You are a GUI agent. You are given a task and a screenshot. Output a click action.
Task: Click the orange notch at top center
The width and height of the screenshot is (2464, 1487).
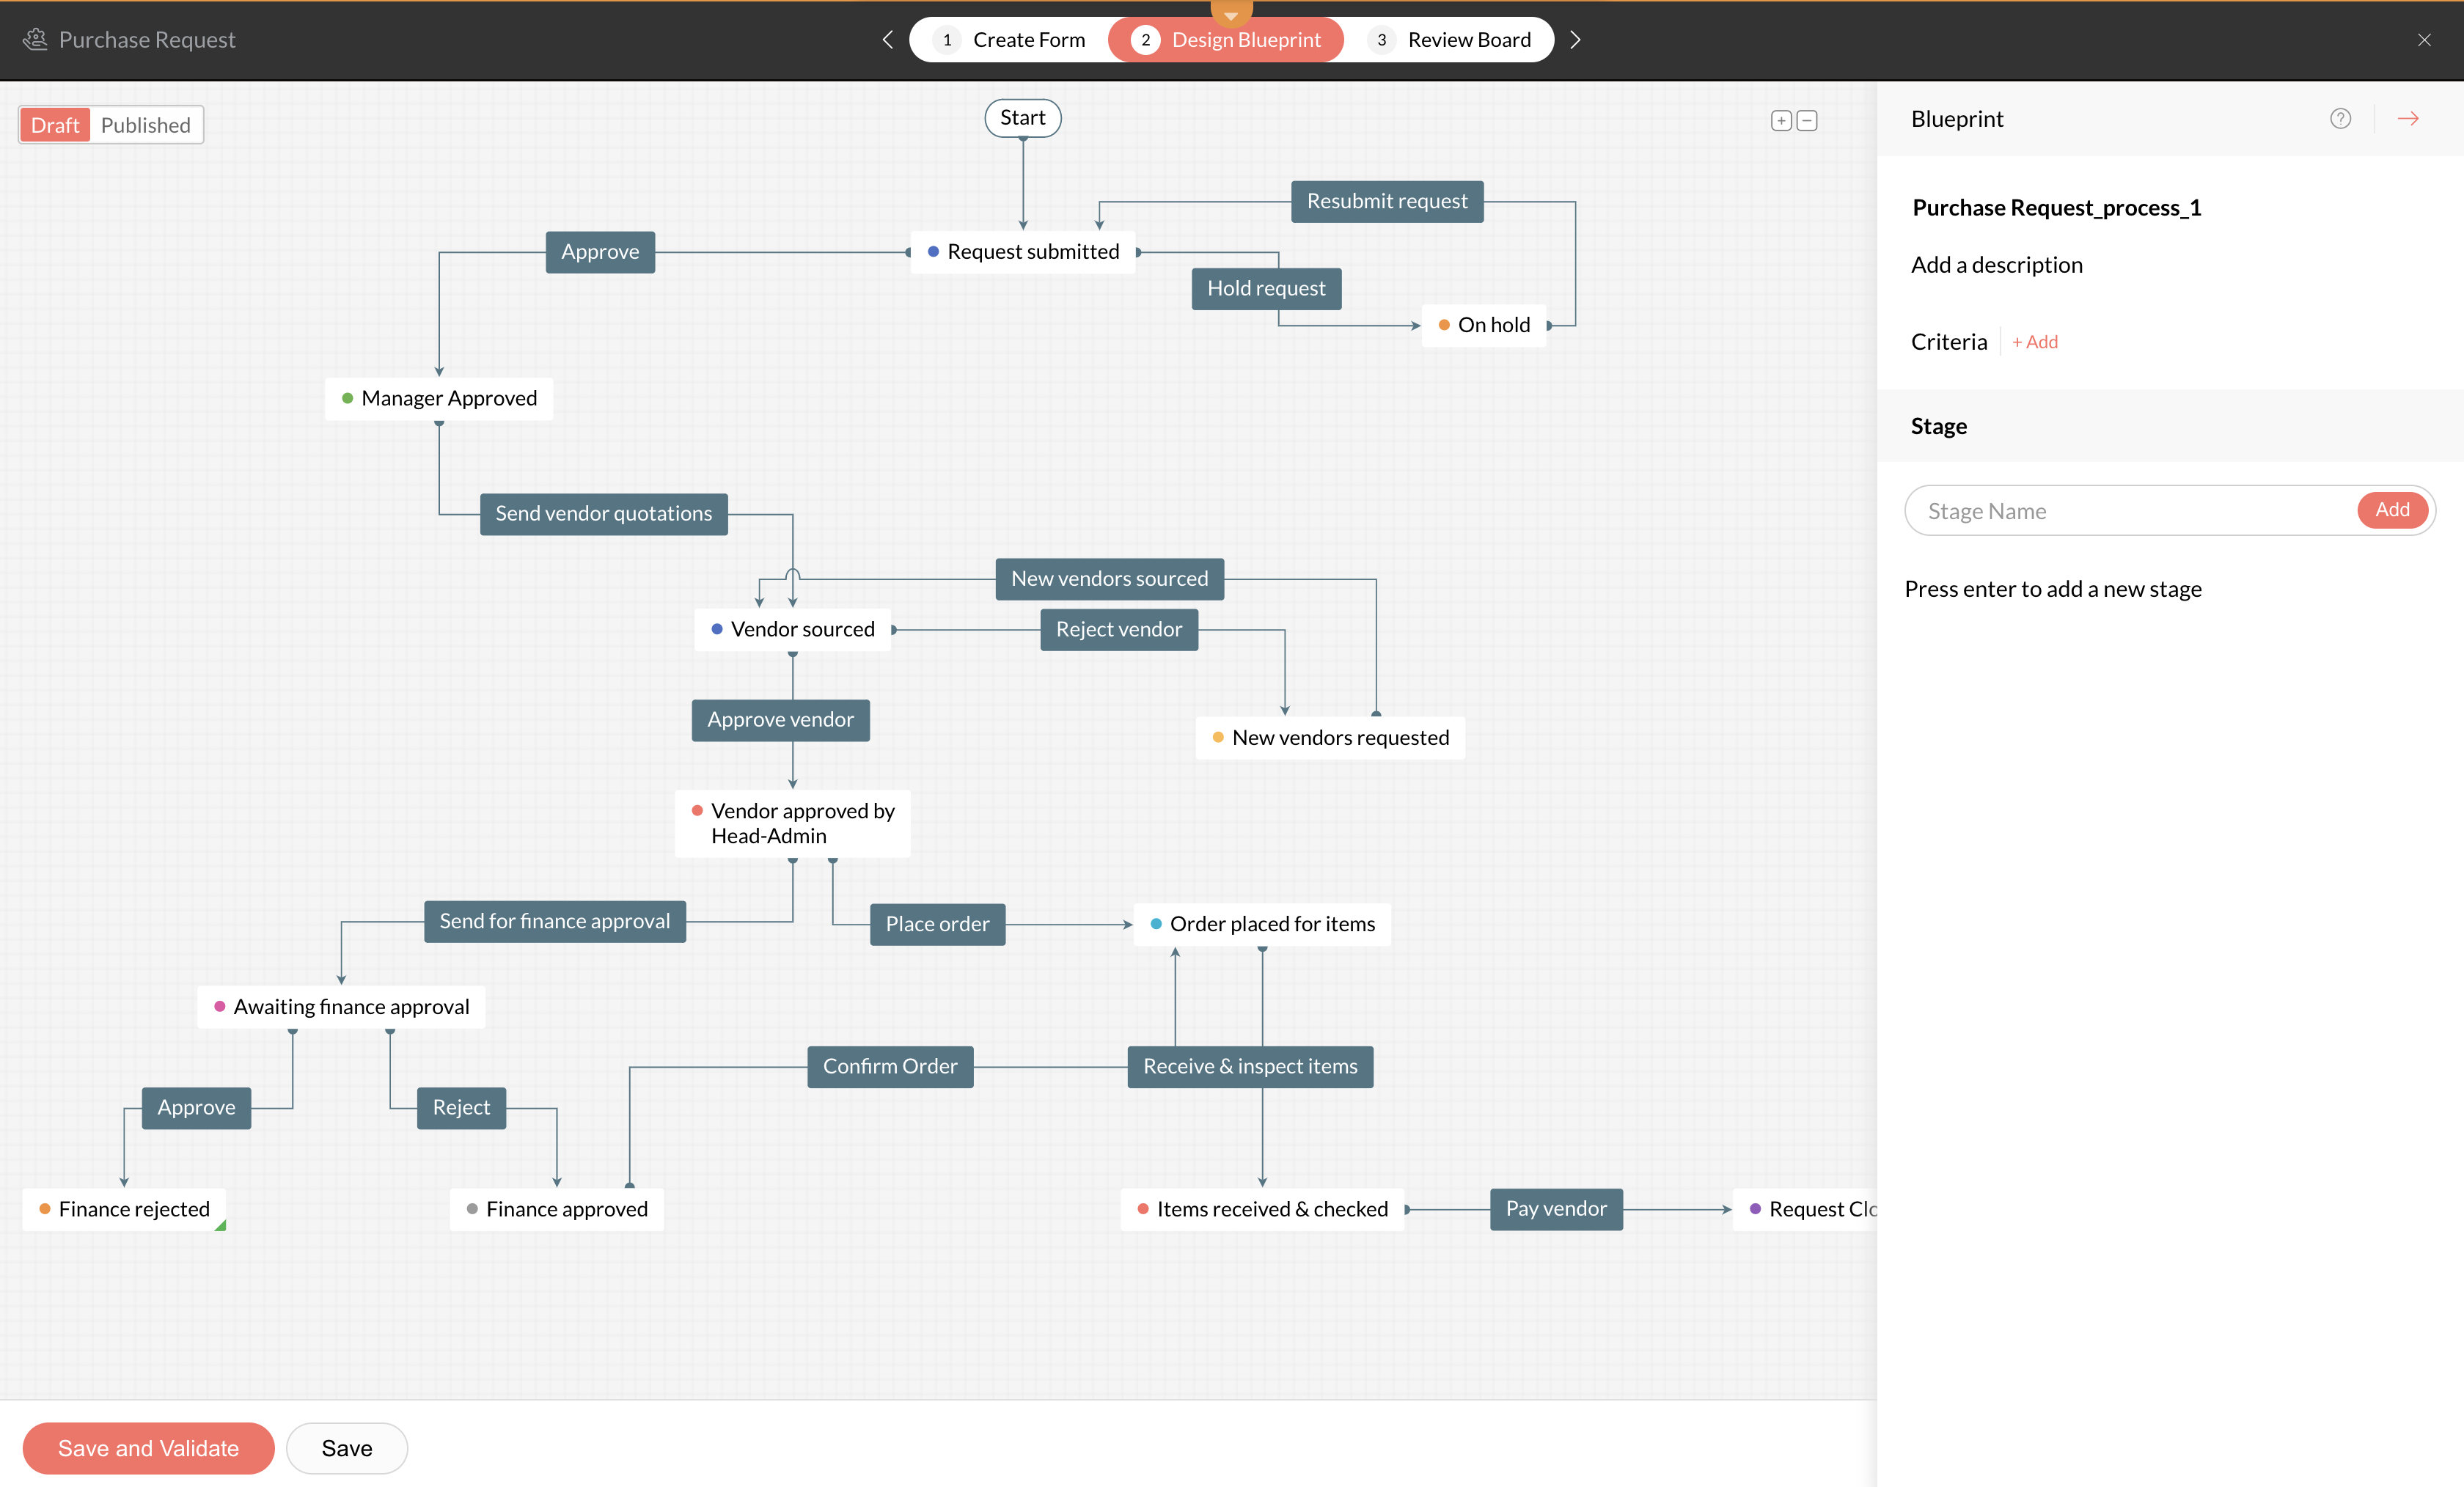pos(1231,12)
